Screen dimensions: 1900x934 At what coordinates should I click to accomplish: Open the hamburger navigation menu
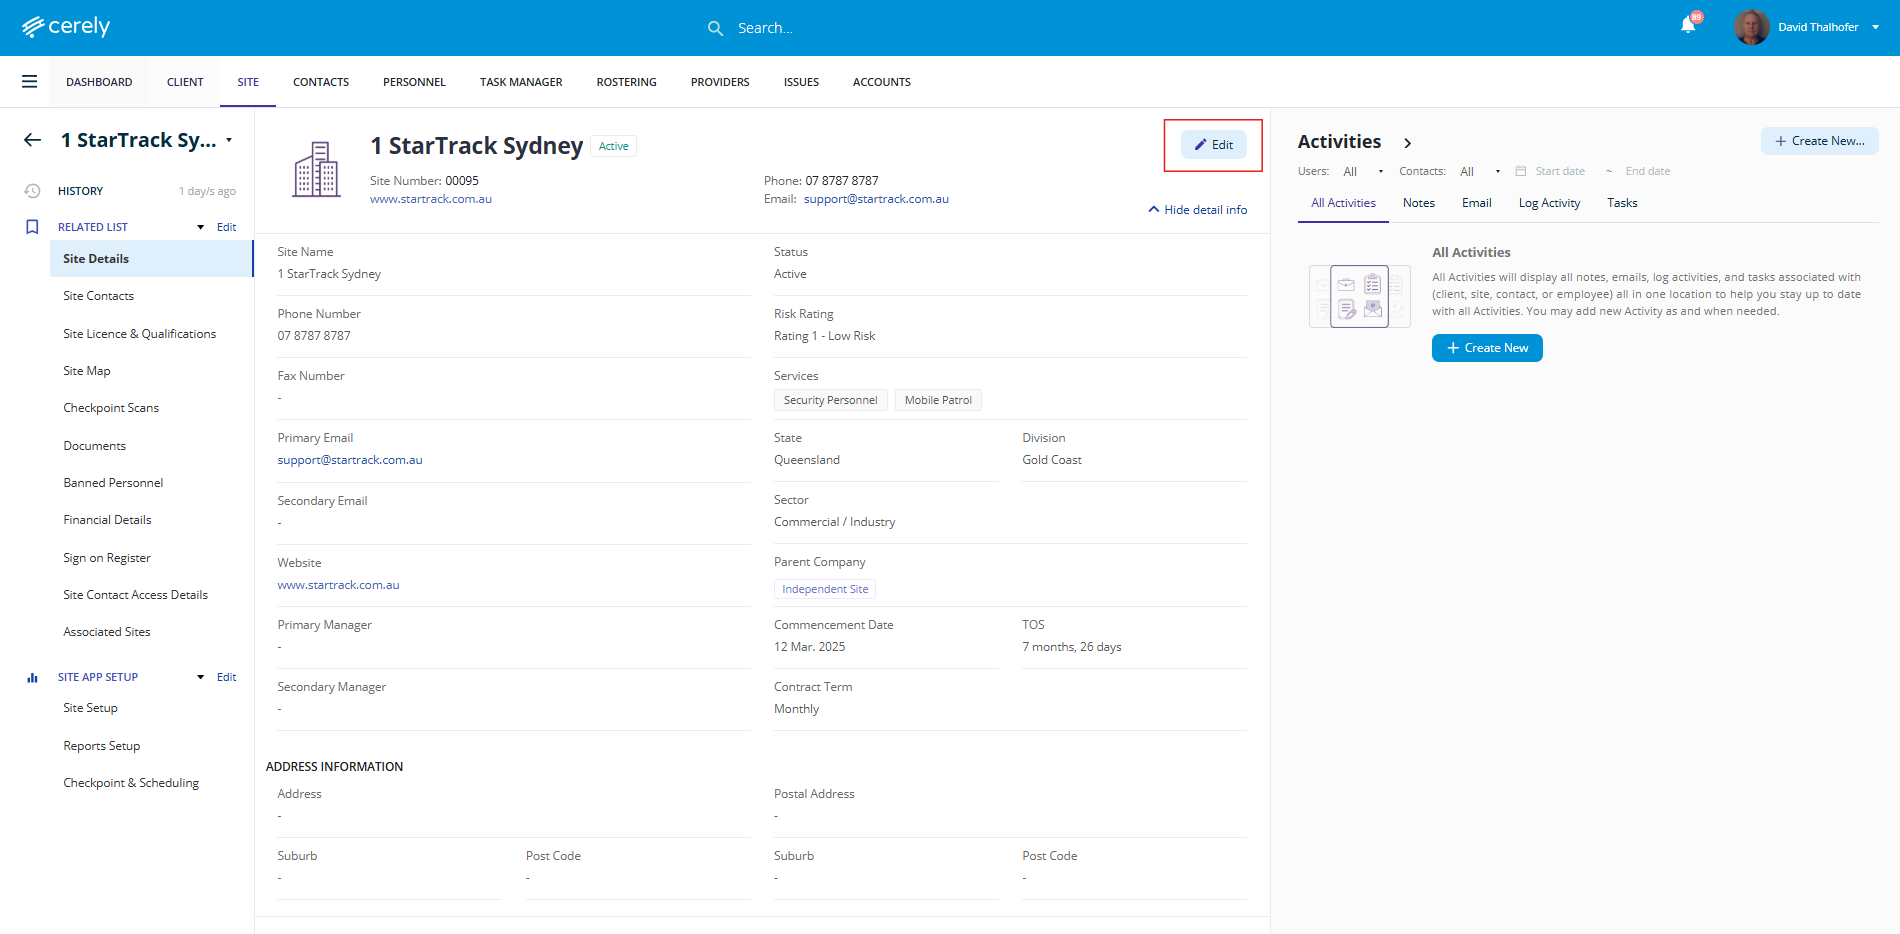(x=30, y=82)
